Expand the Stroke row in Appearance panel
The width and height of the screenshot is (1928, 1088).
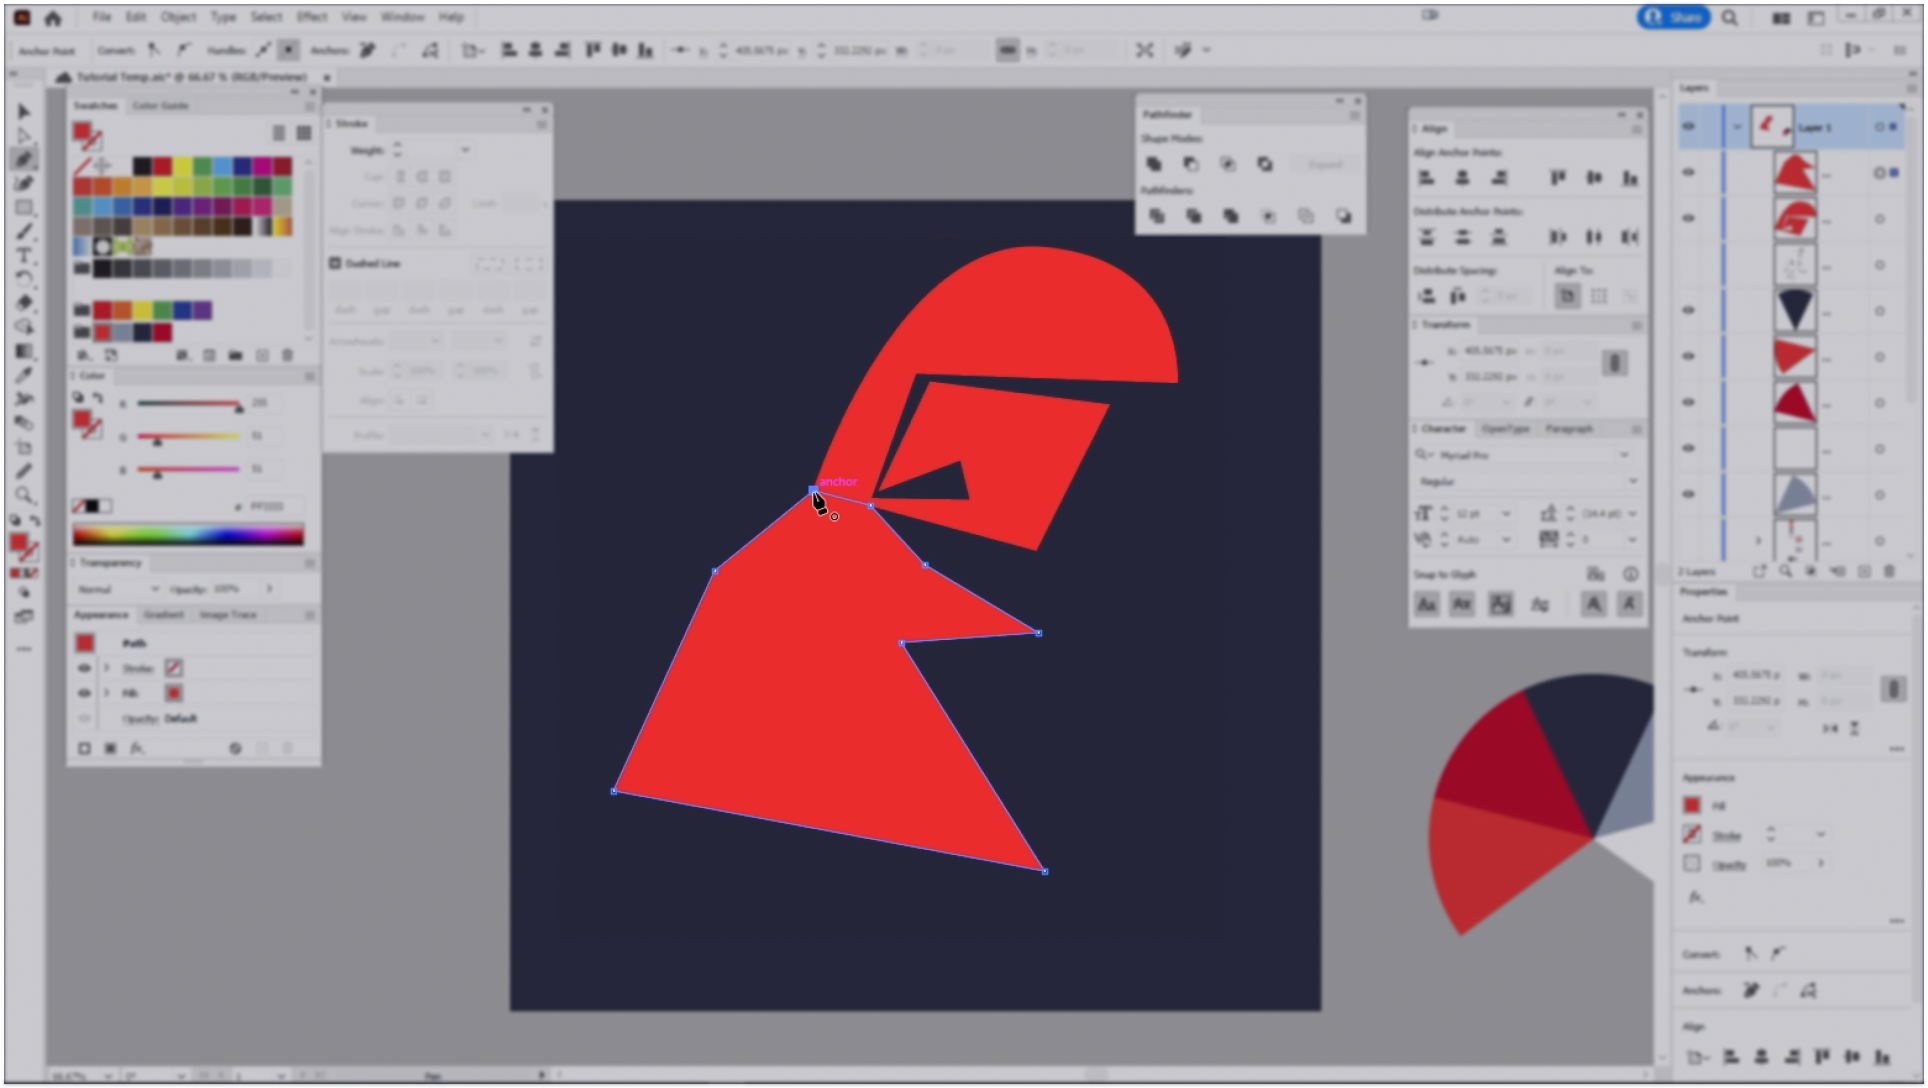tap(107, 668)
